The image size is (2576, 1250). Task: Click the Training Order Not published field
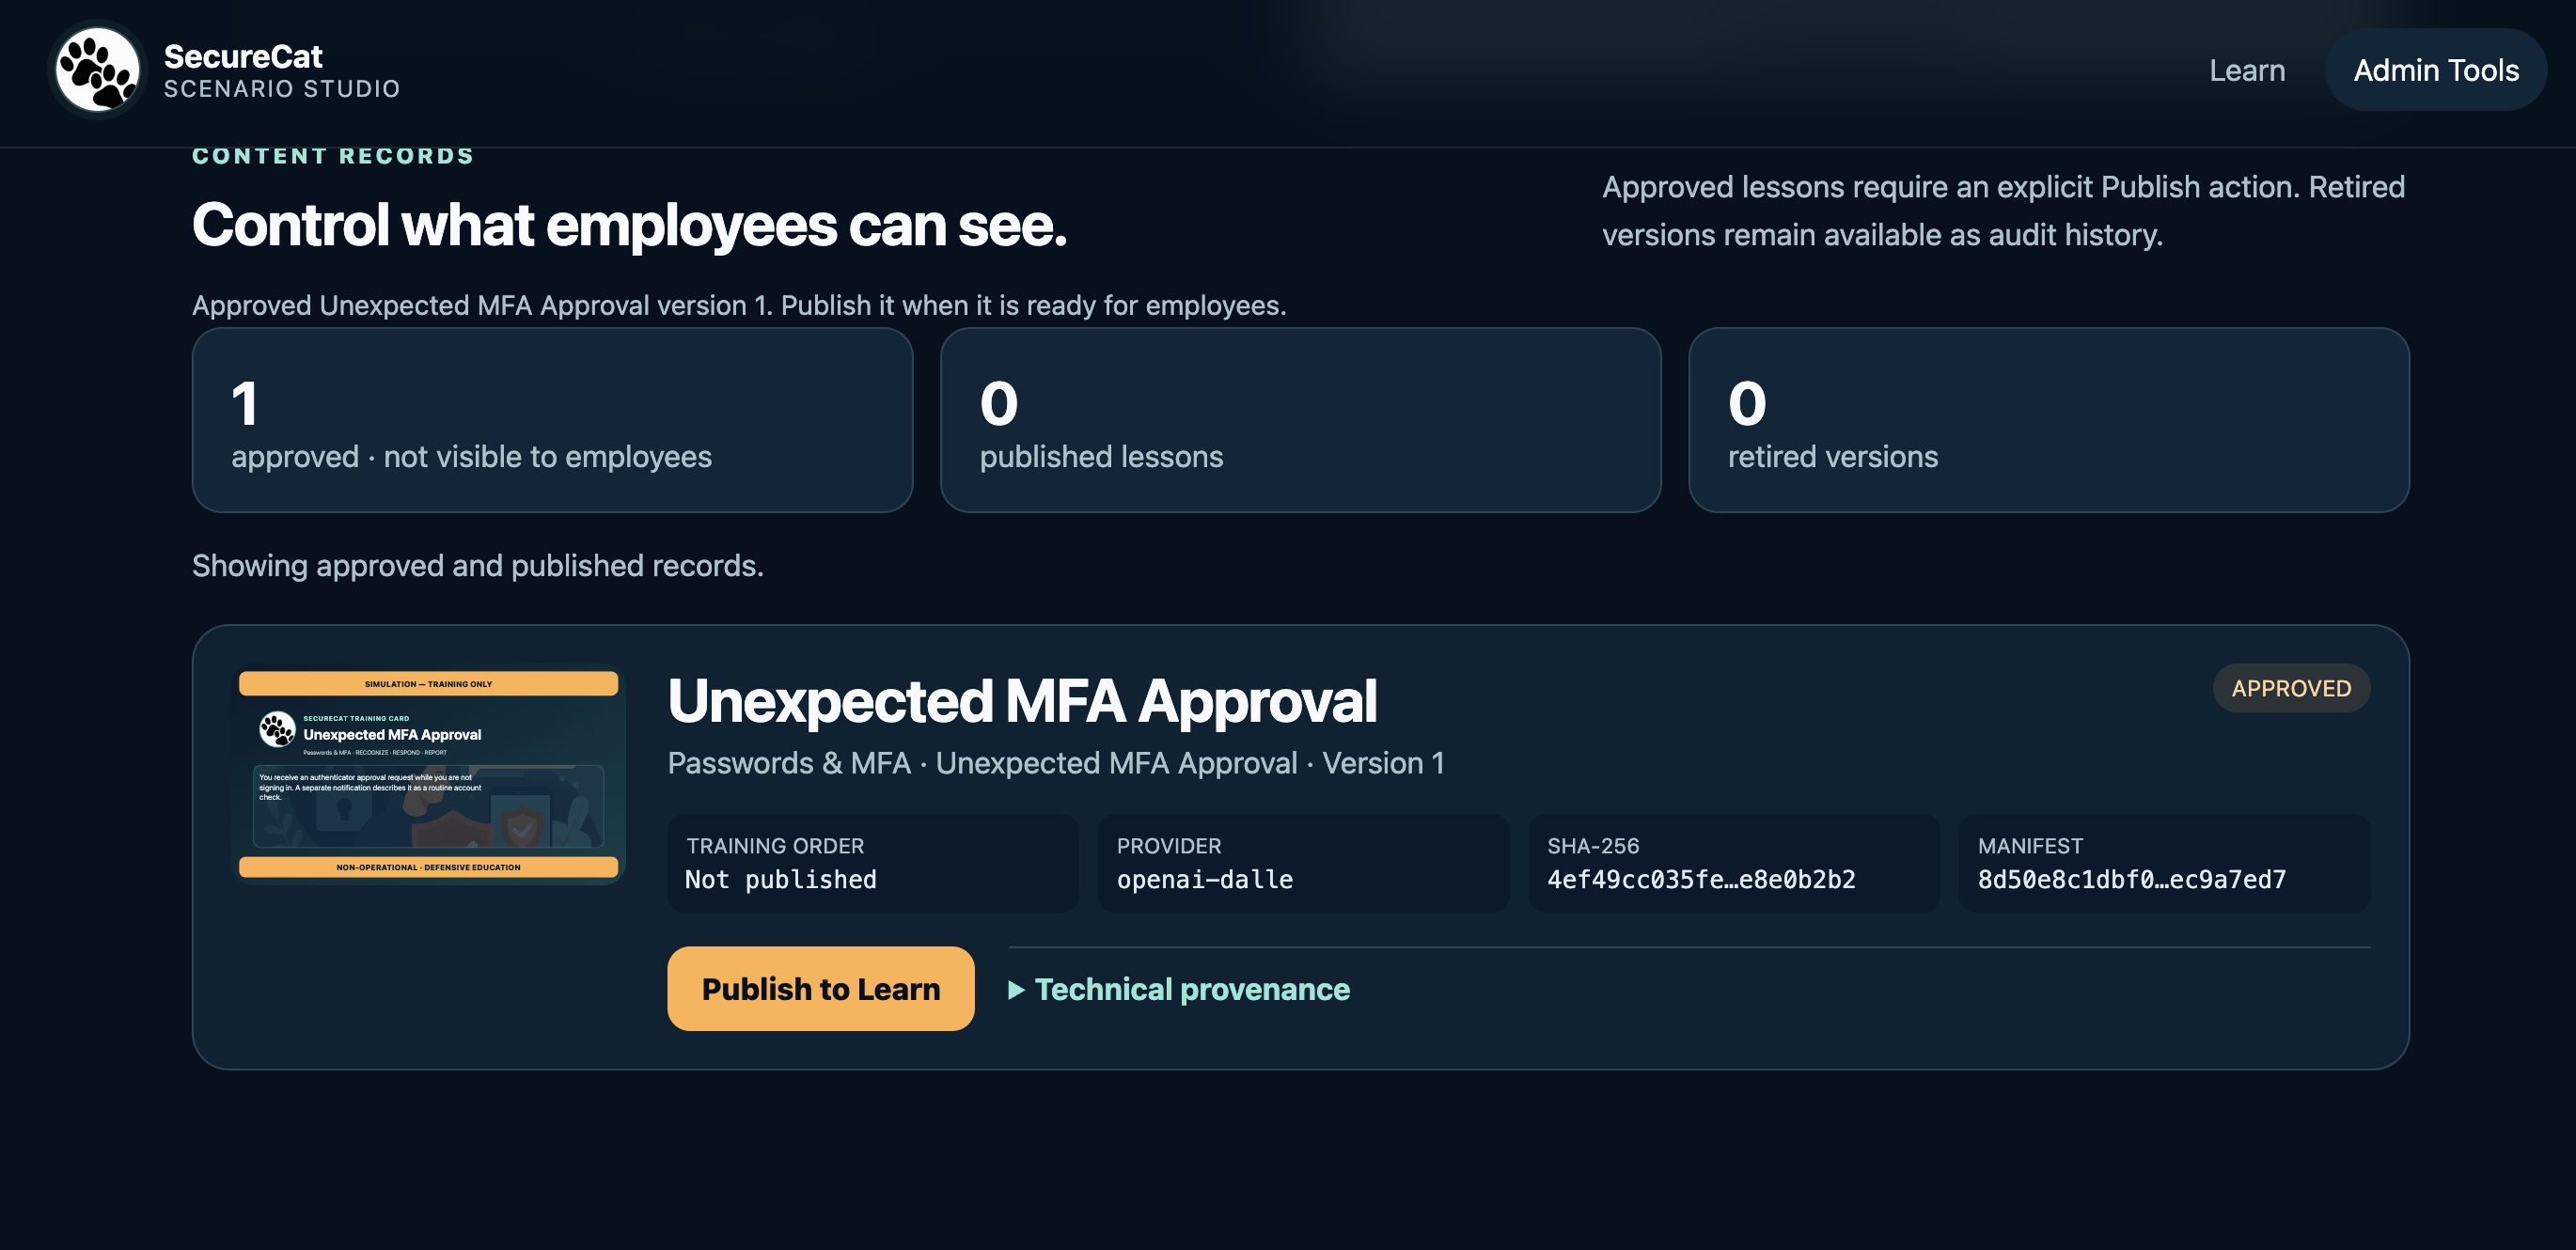pos(873,862)
